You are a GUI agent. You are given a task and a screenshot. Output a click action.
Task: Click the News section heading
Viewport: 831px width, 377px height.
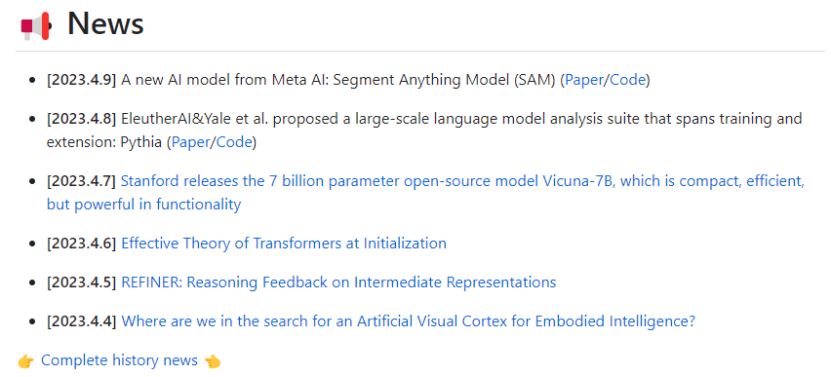pyautogui.click(x=105, y=24)
